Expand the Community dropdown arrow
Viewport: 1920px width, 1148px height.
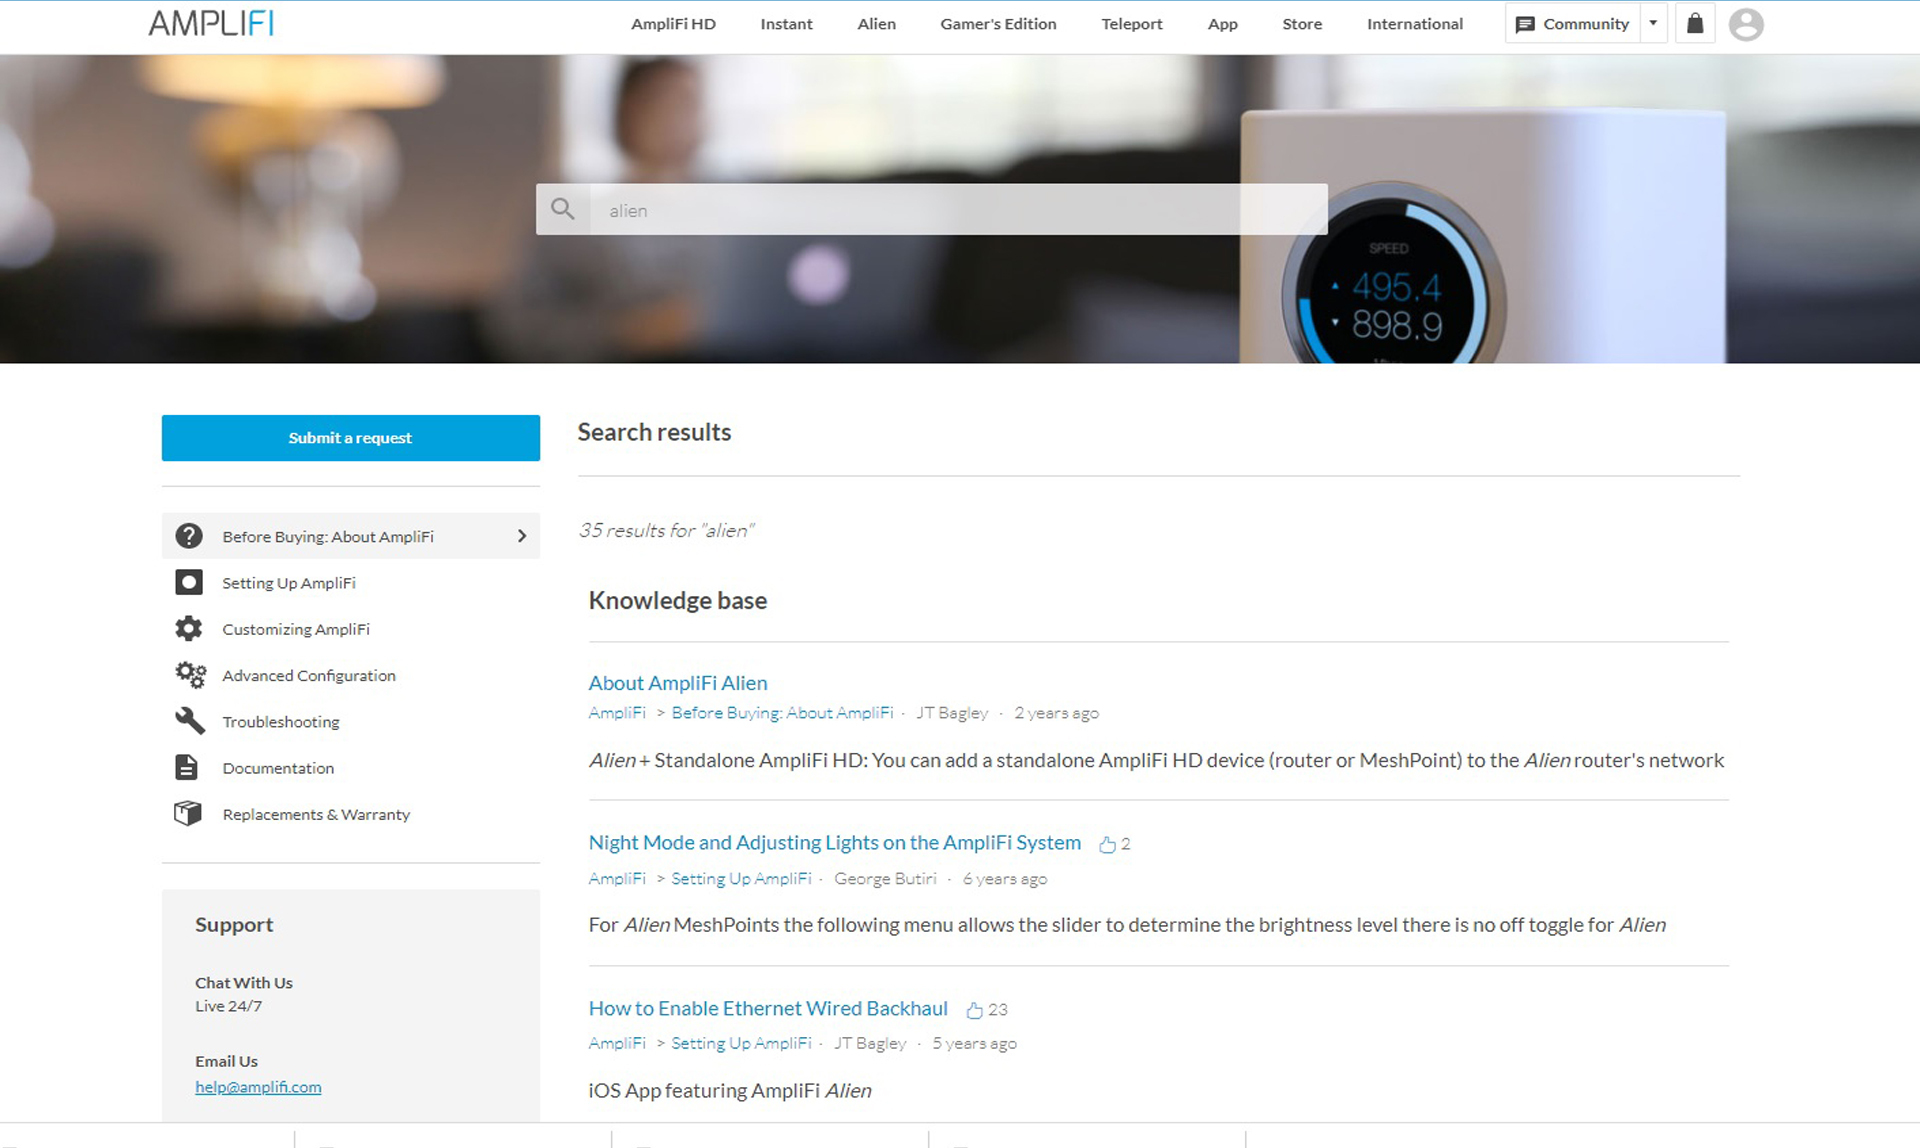pos(1653,23)
